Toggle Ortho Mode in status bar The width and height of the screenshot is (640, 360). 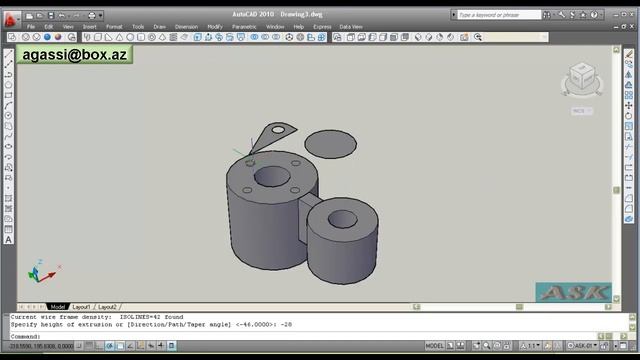[99, 346]
